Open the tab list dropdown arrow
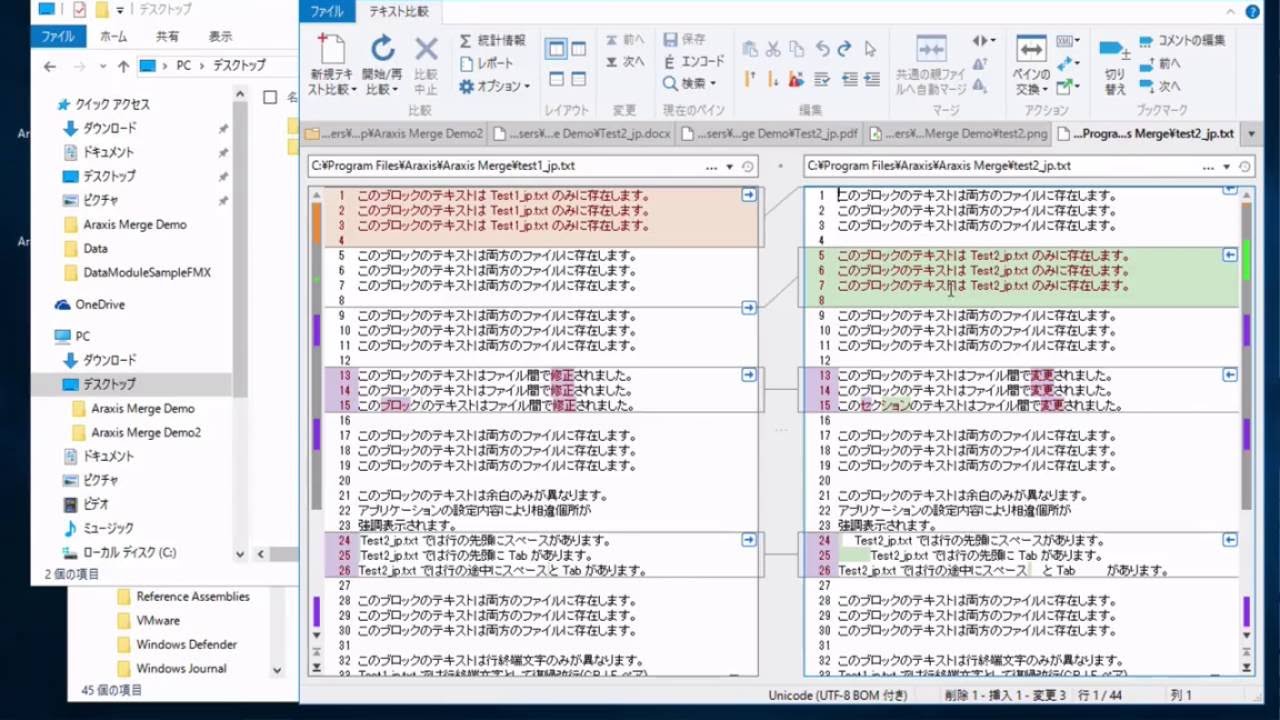This screenshot has height=720, width=1280. coord(1253,134)
